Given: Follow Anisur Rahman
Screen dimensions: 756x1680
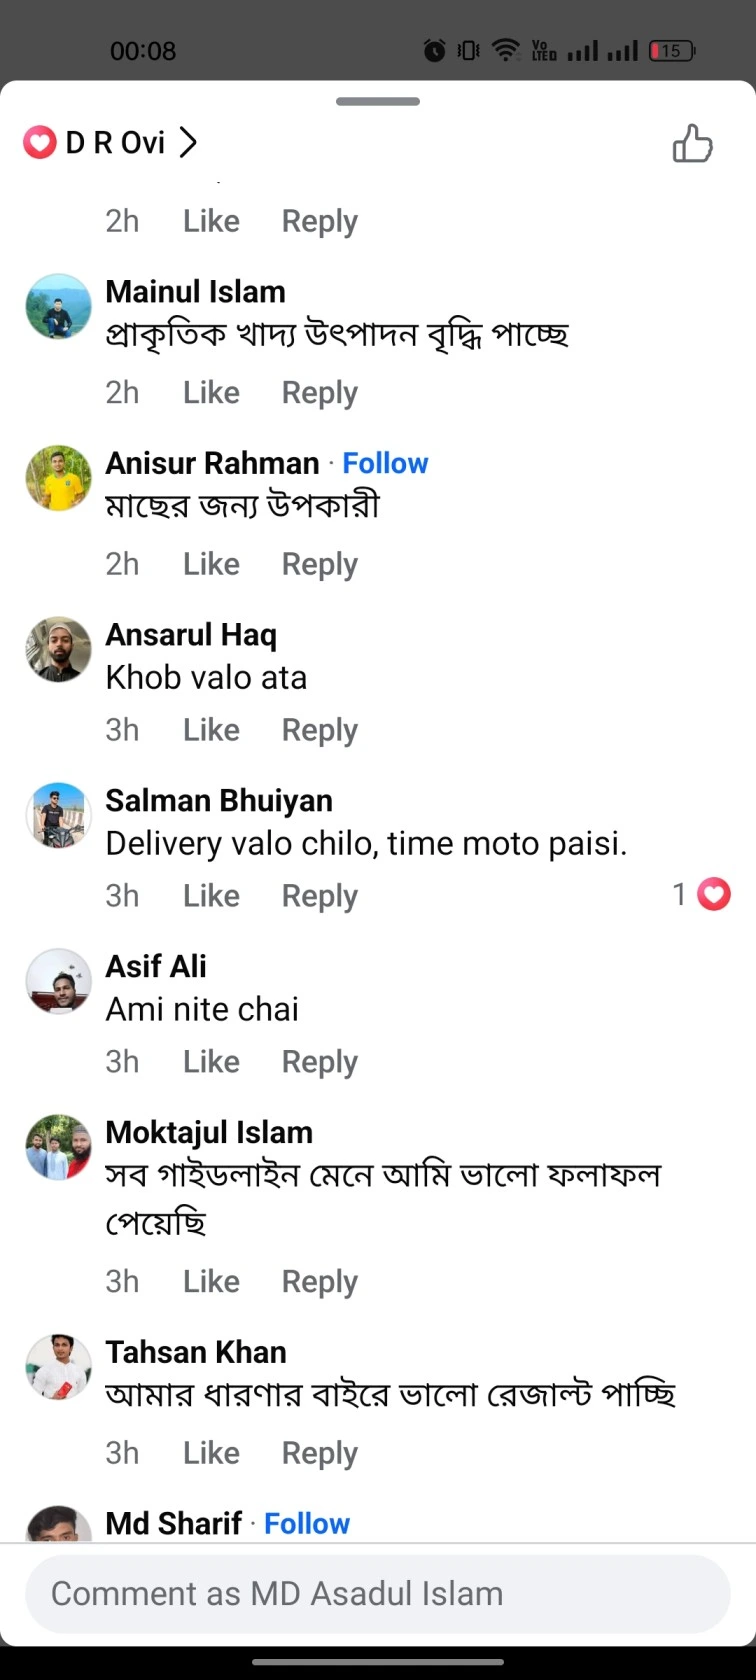Looking at the screenshot, I should tap(385, 462).
